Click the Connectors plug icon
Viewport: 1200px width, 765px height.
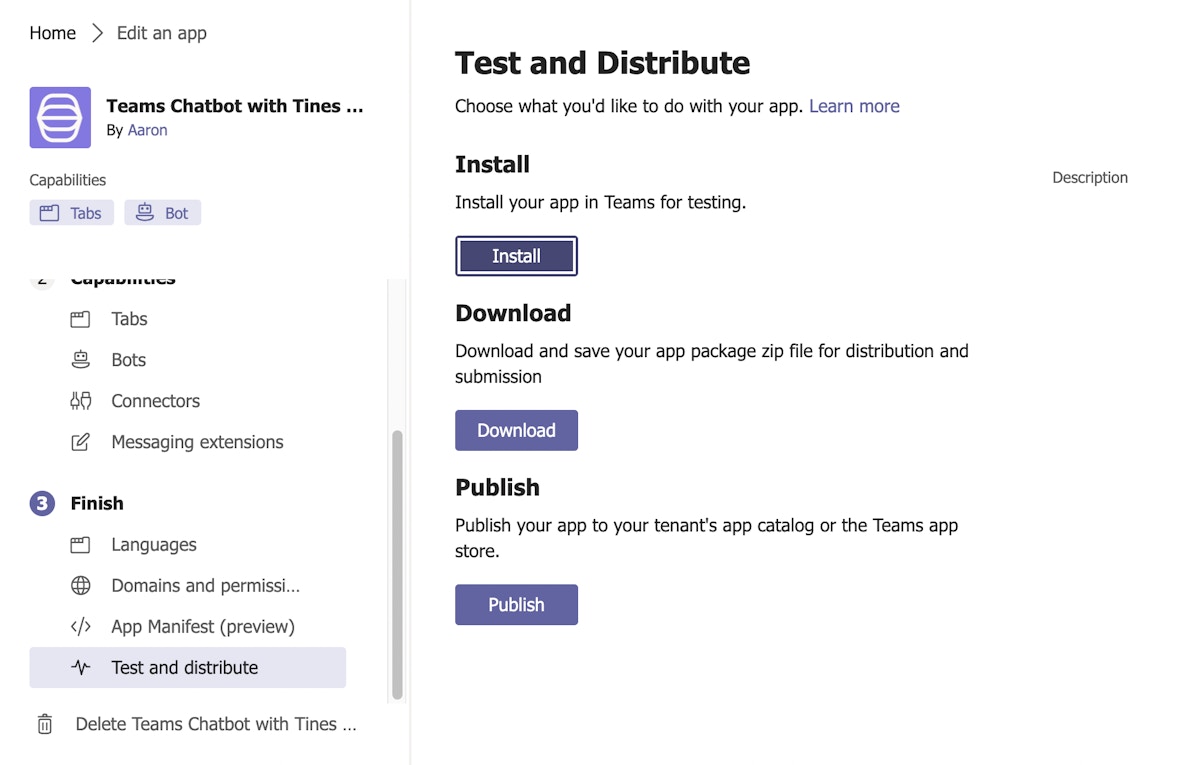point(81,401)
